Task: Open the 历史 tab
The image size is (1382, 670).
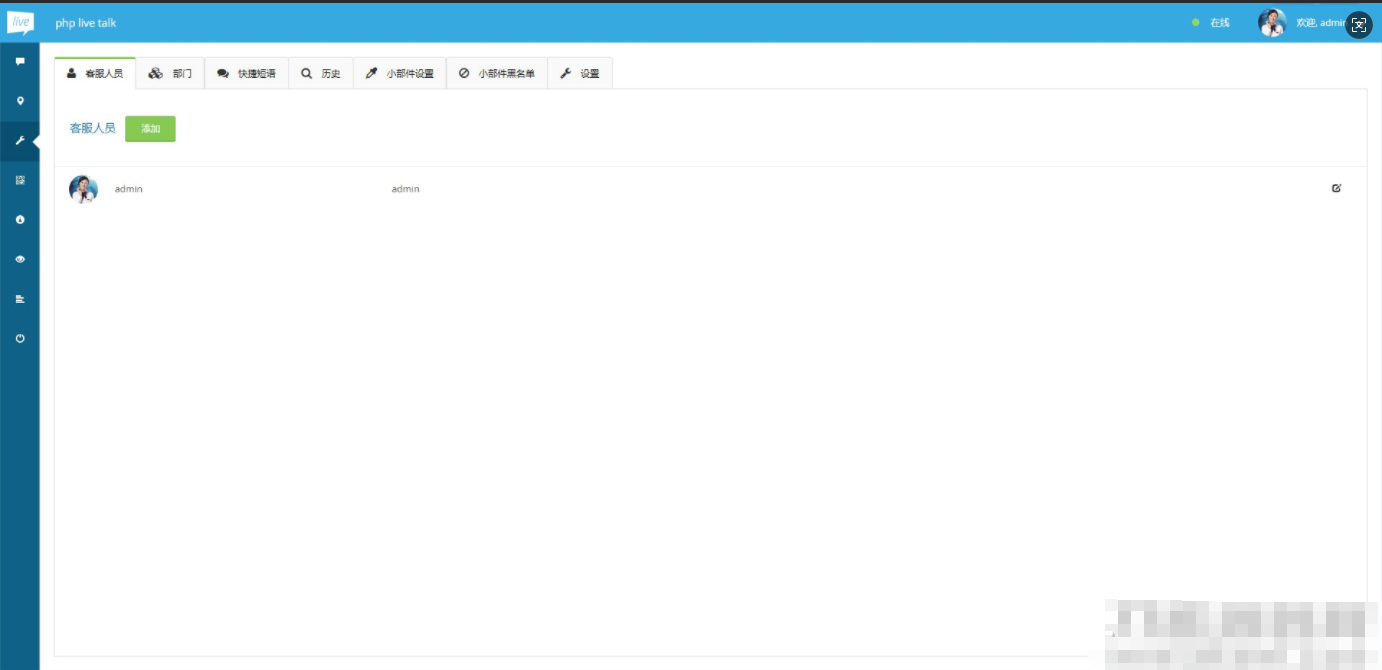Action: coord(321,74)
